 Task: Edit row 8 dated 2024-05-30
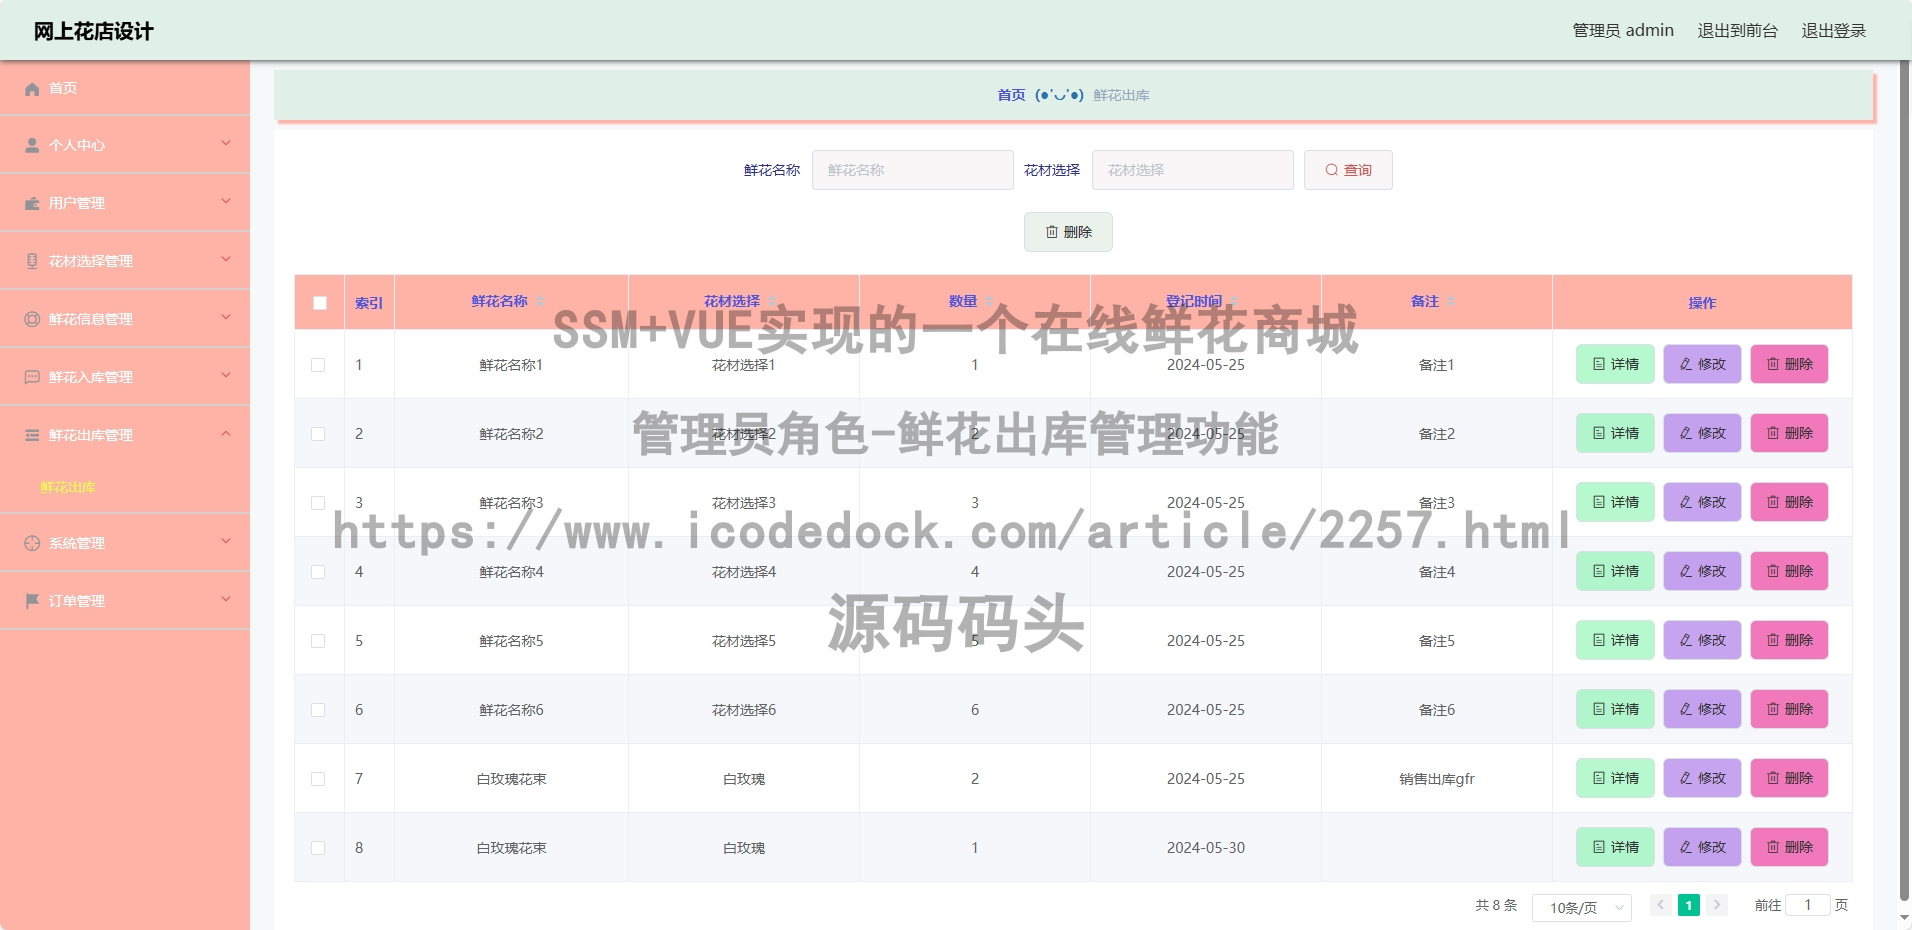click(1702, 847)
